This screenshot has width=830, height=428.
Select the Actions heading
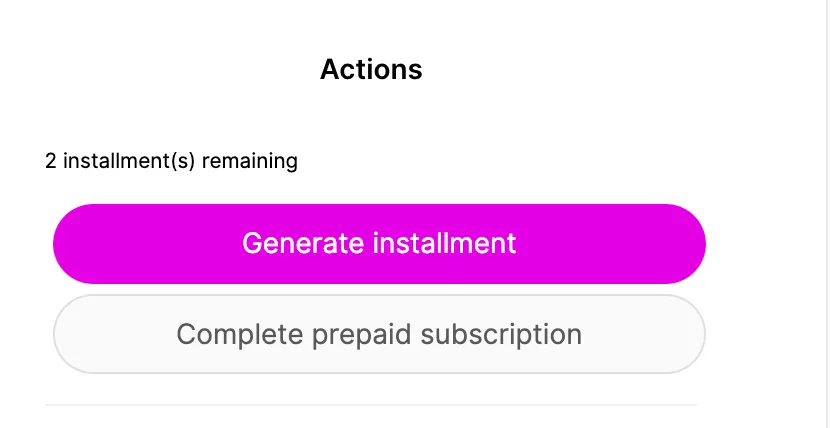tap(371, 69)
